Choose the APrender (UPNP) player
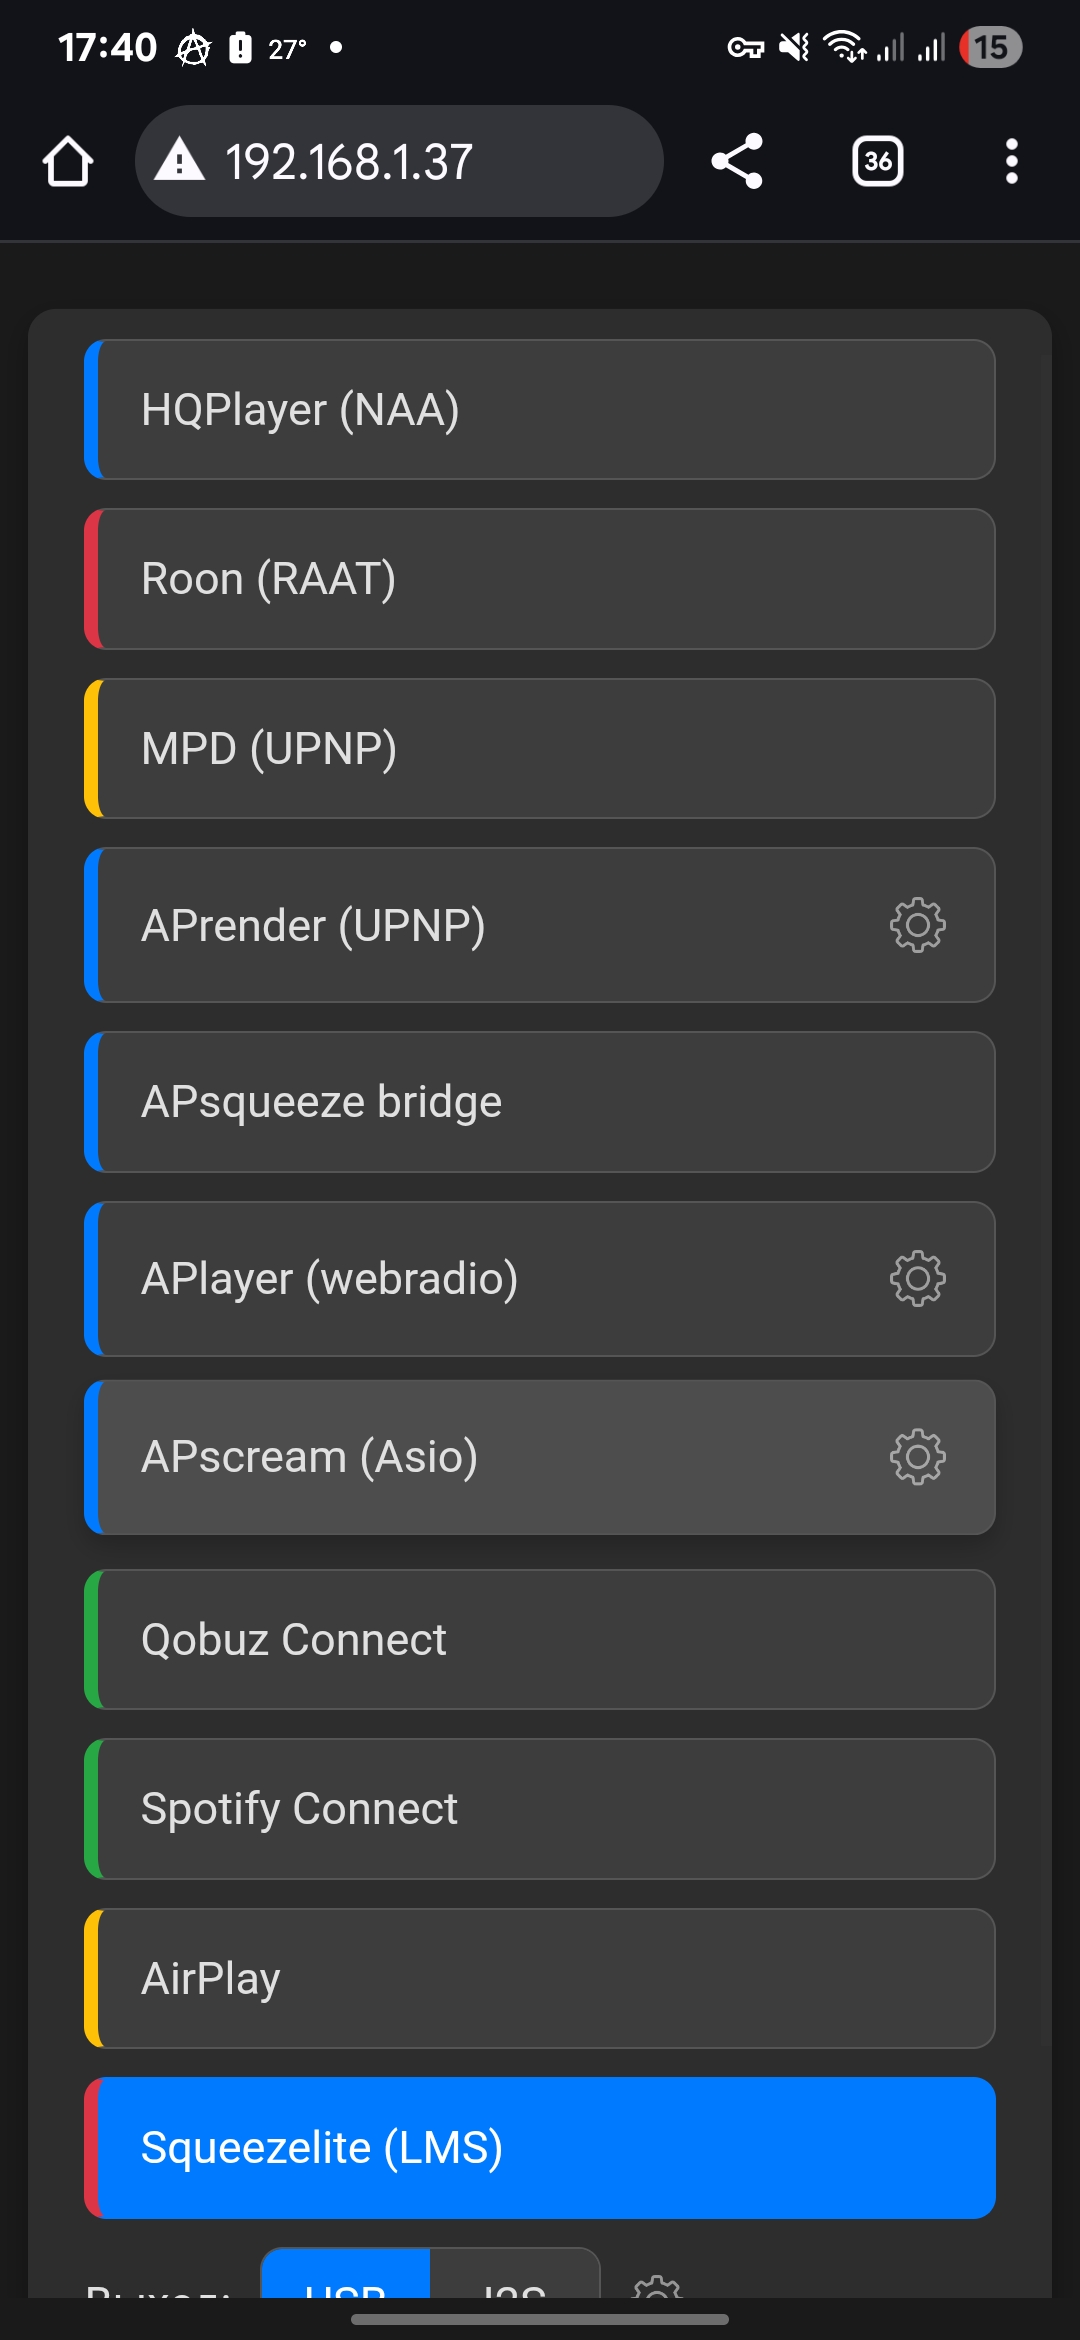The width and height of the screenshot is (1080, 2340). (540, 925)
